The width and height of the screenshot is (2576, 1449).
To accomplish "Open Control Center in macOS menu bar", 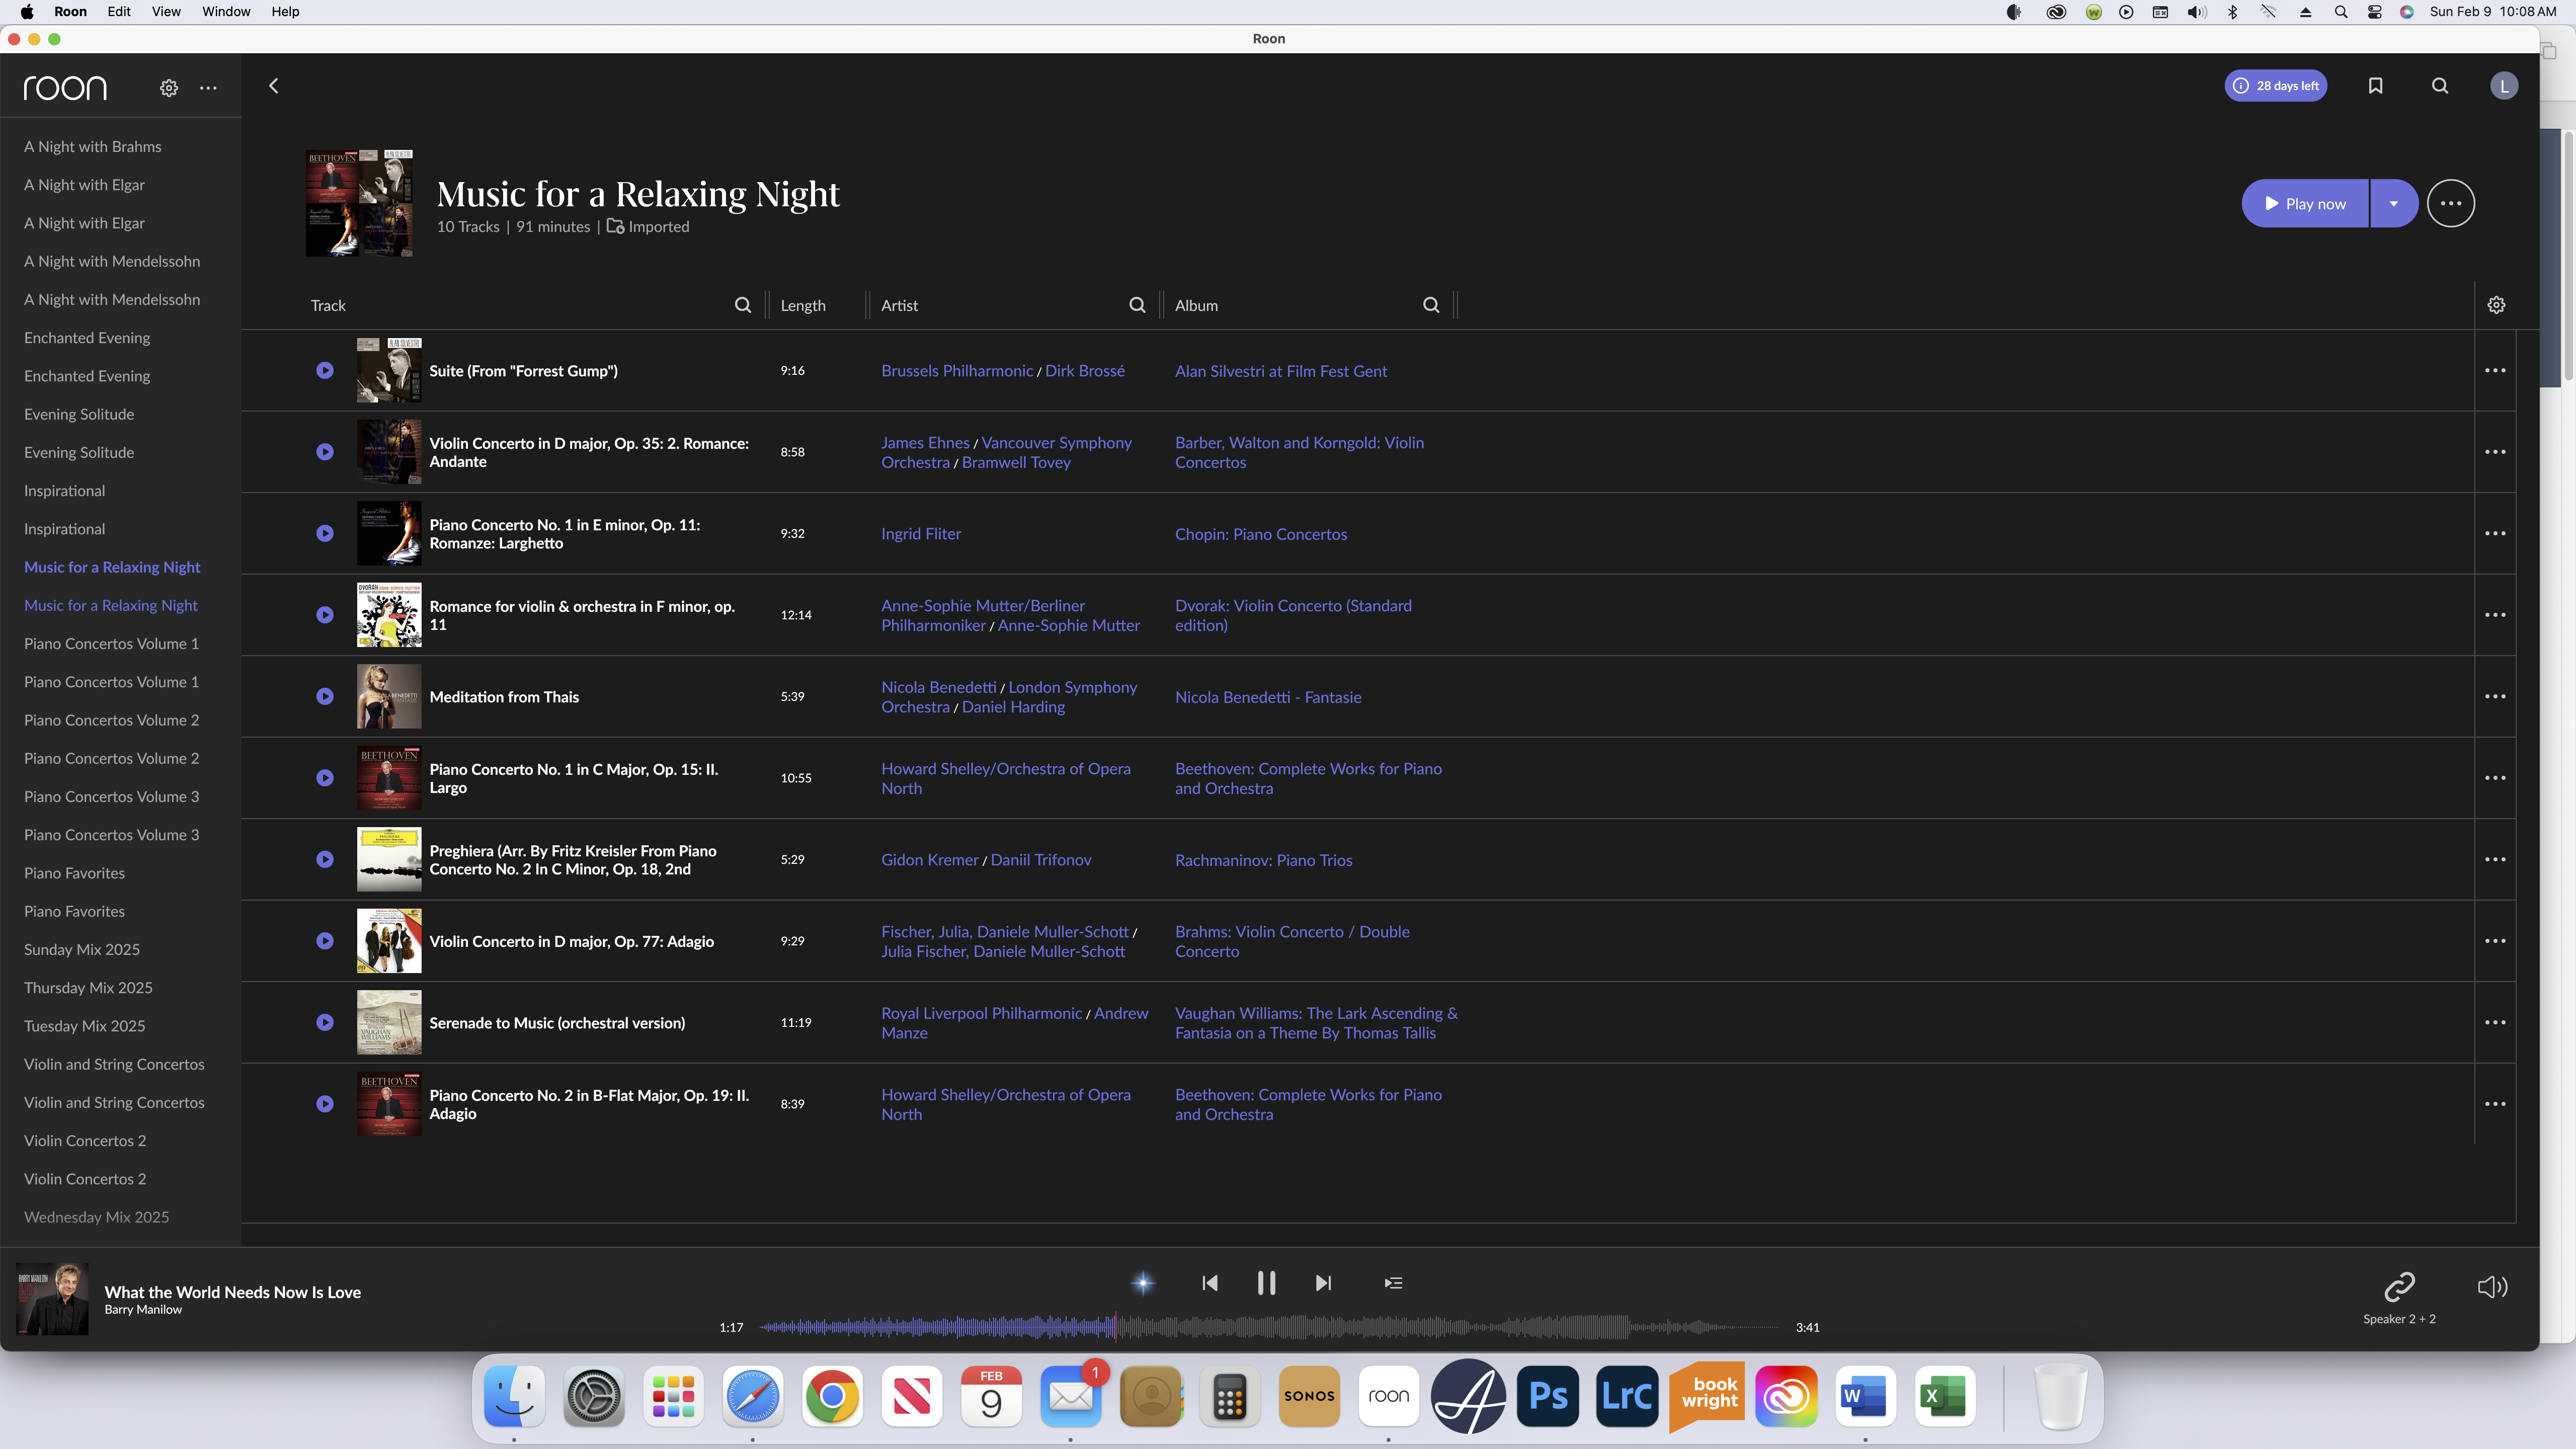I will click(2374, 12).
